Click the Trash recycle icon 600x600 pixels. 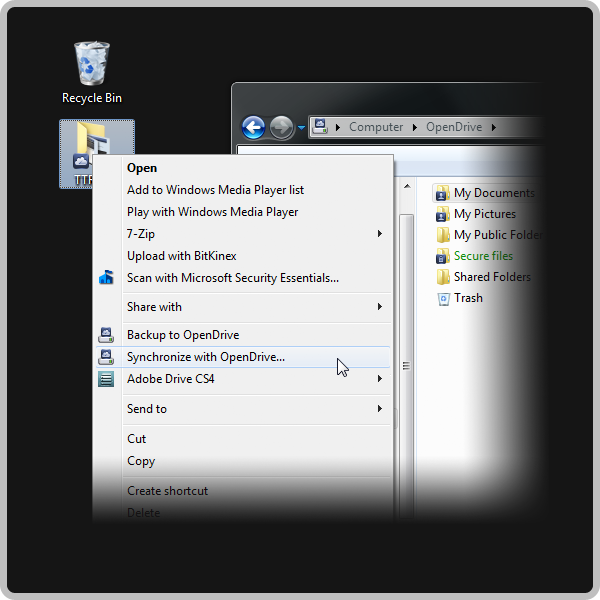click(443, 298)
